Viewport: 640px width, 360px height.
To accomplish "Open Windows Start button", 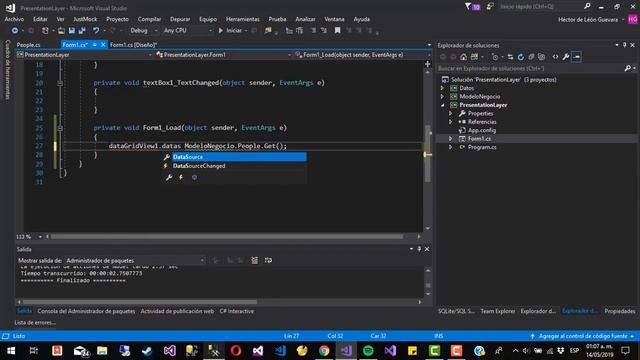I will 11,351.
